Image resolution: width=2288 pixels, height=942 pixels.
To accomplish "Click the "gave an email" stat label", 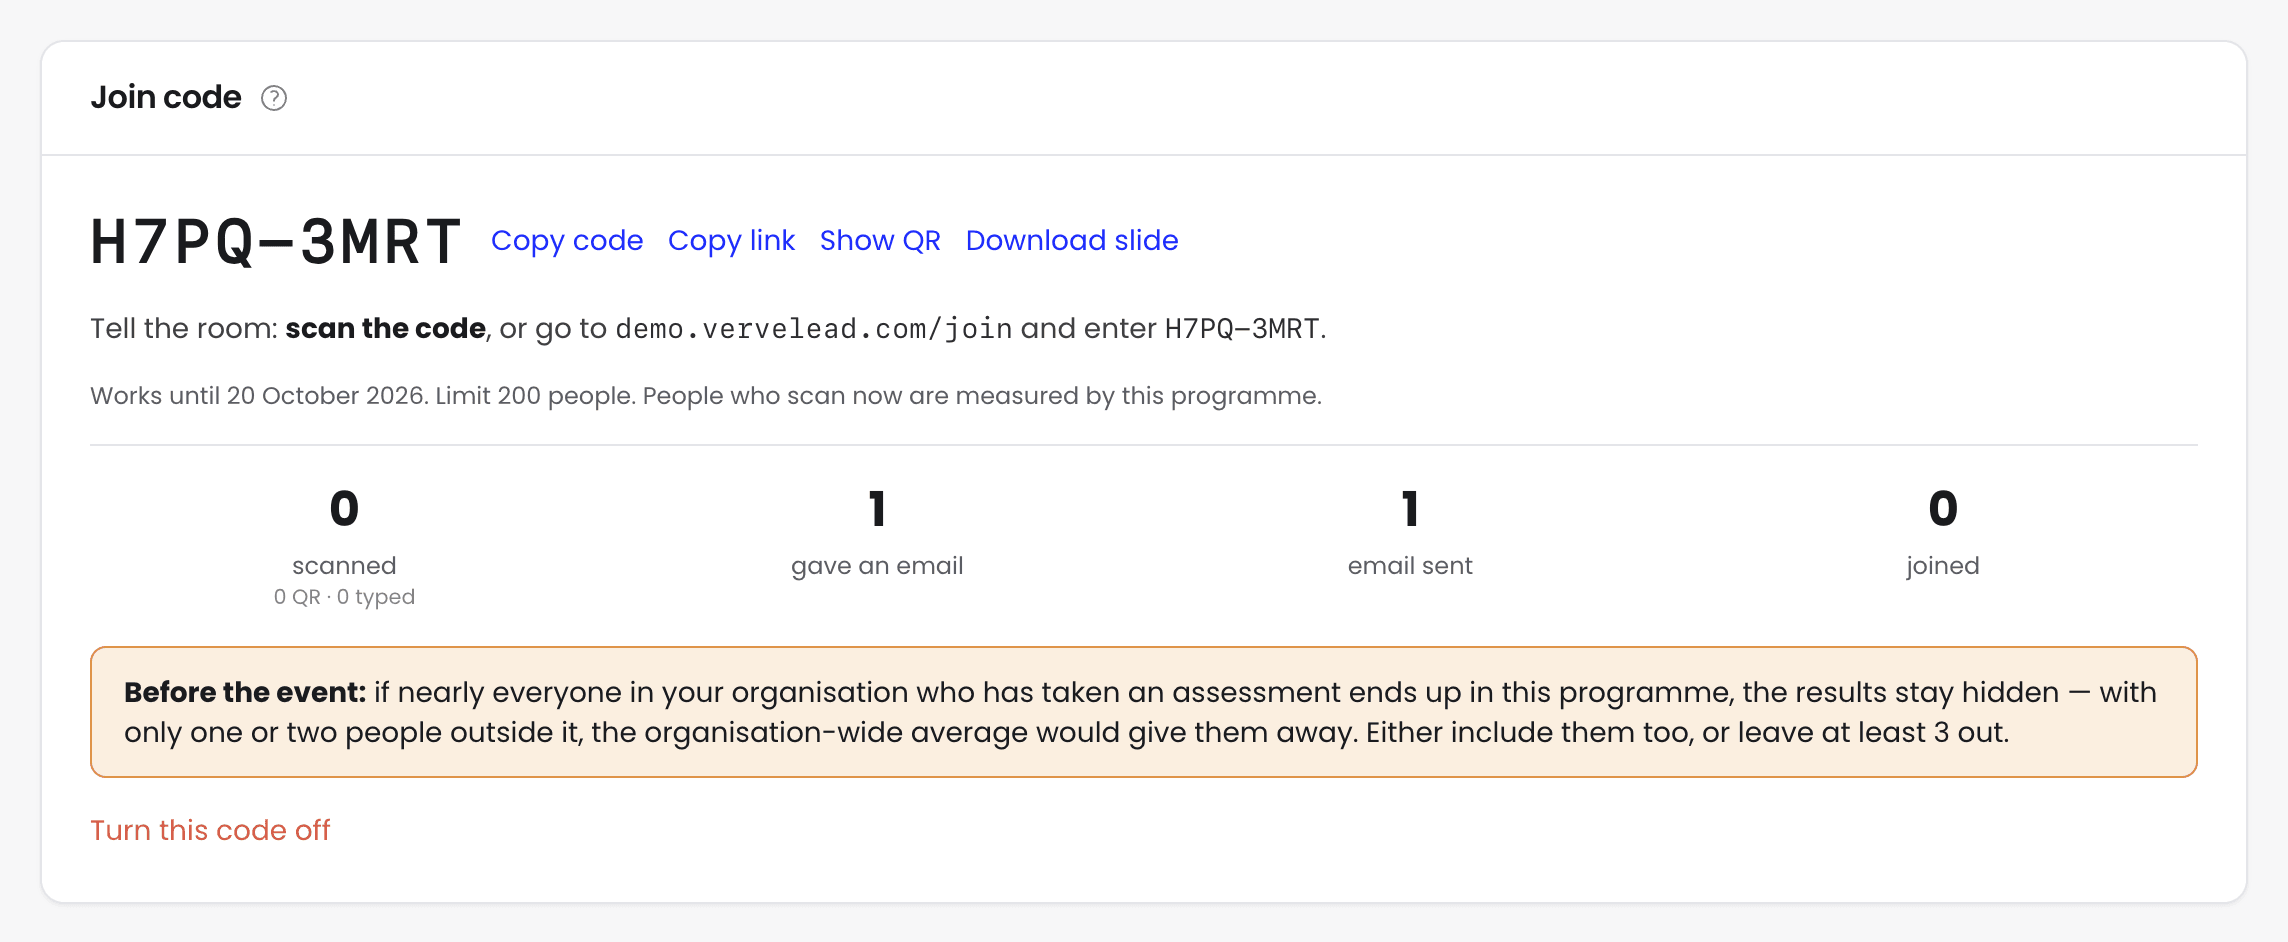I will [x=877, y=566].
